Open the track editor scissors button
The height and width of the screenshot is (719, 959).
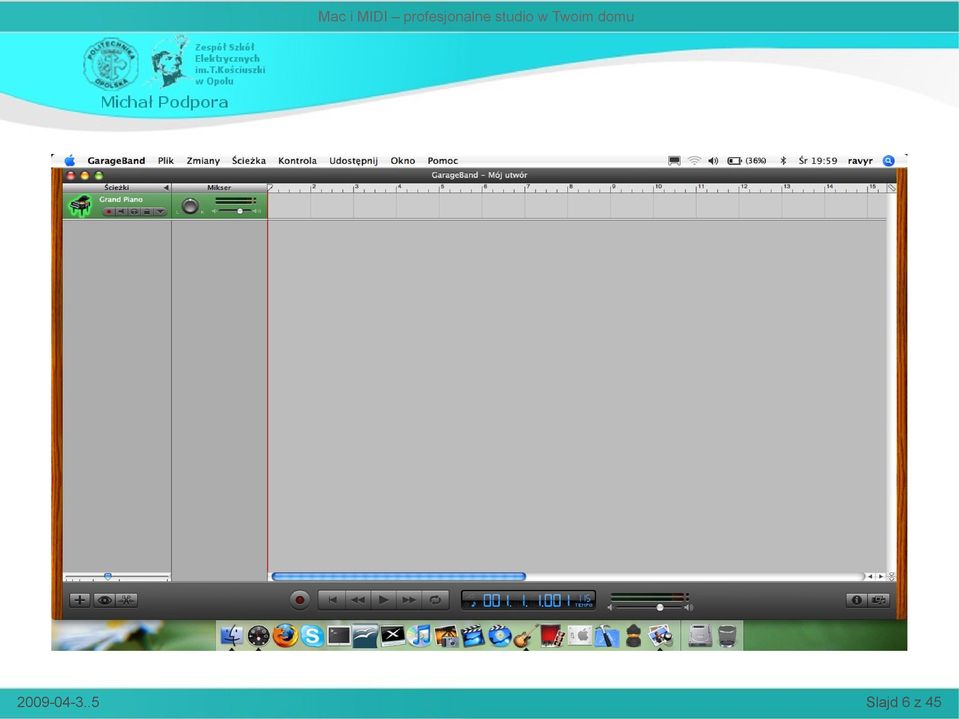point(126,600)
